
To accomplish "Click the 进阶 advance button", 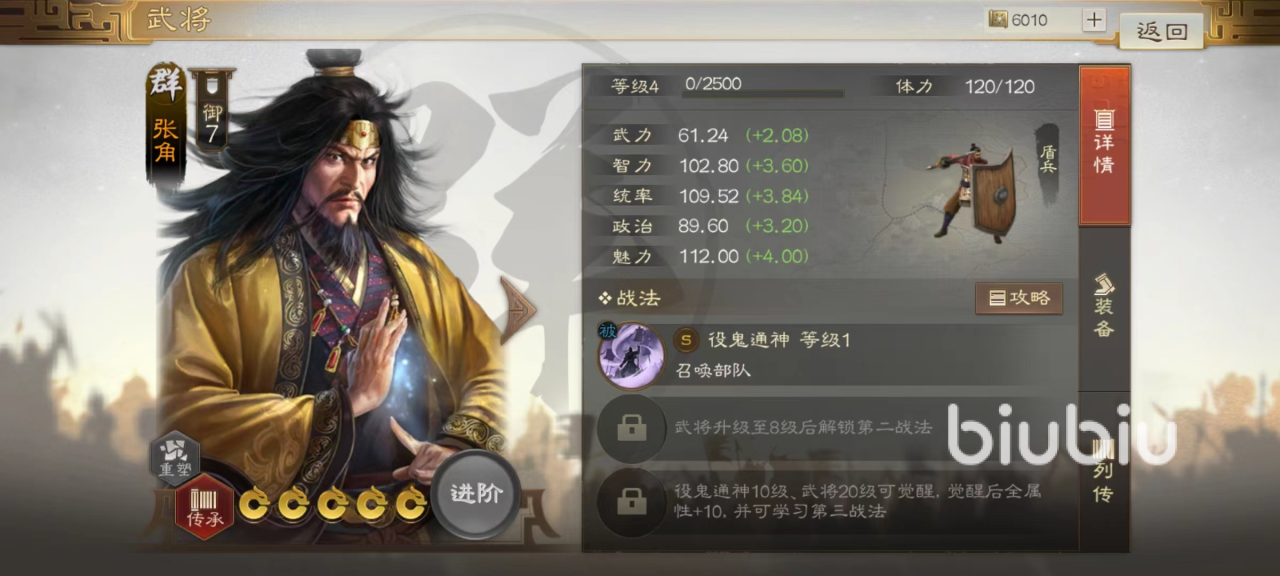I will (x=476, y=495).
